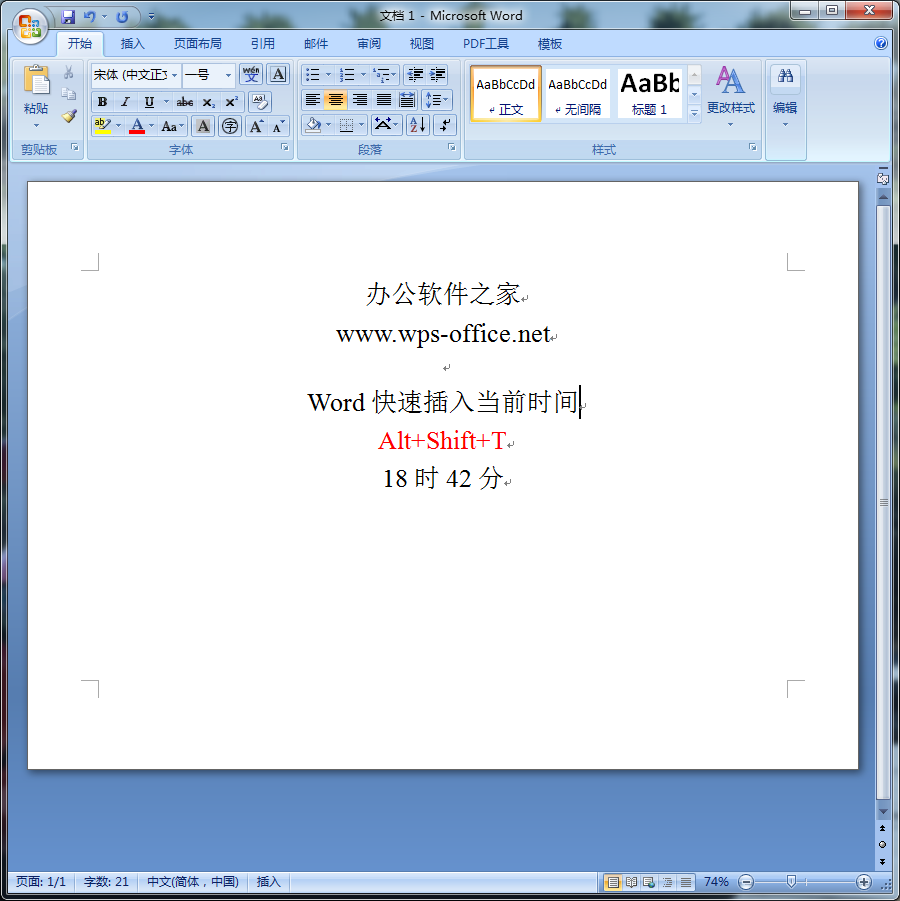This screenshot has width=900, height=901.
Task: Open the 审阅 tab
Action: tap(369, 44)
